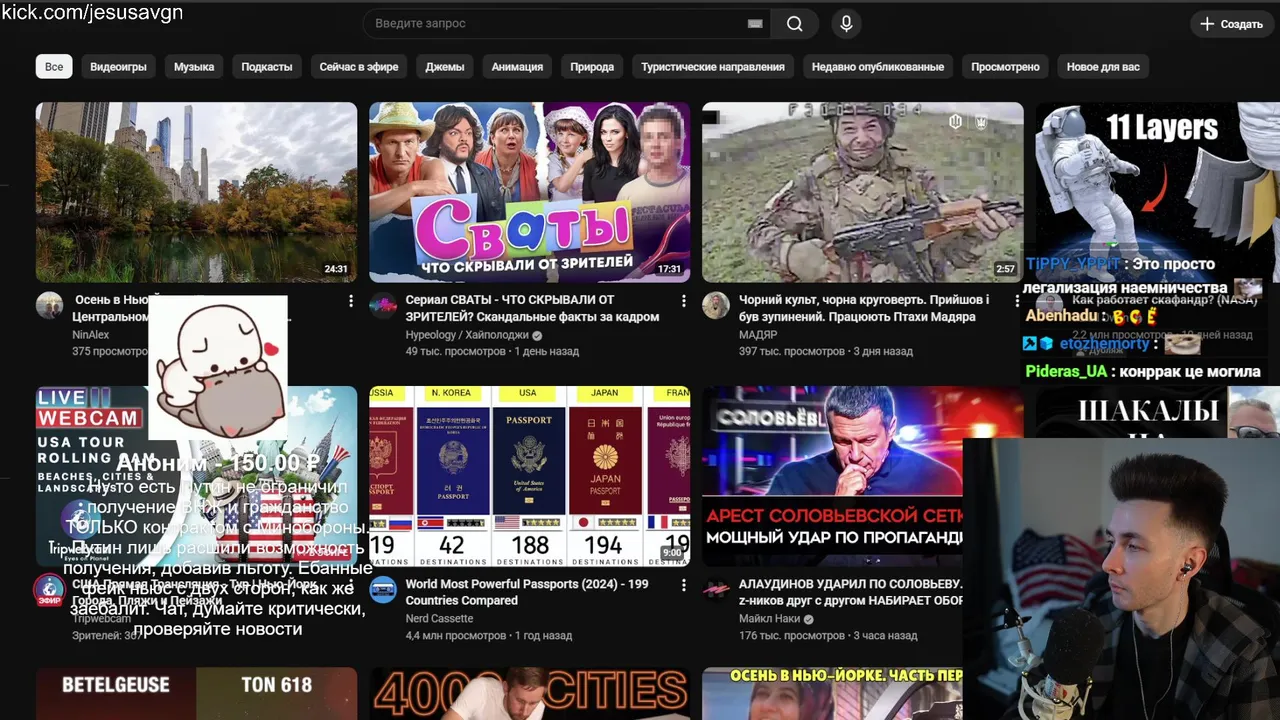This screenshot has height=720, width=1280.
Task: Click the 4,4 млн просмотров text
Action: 455,636
